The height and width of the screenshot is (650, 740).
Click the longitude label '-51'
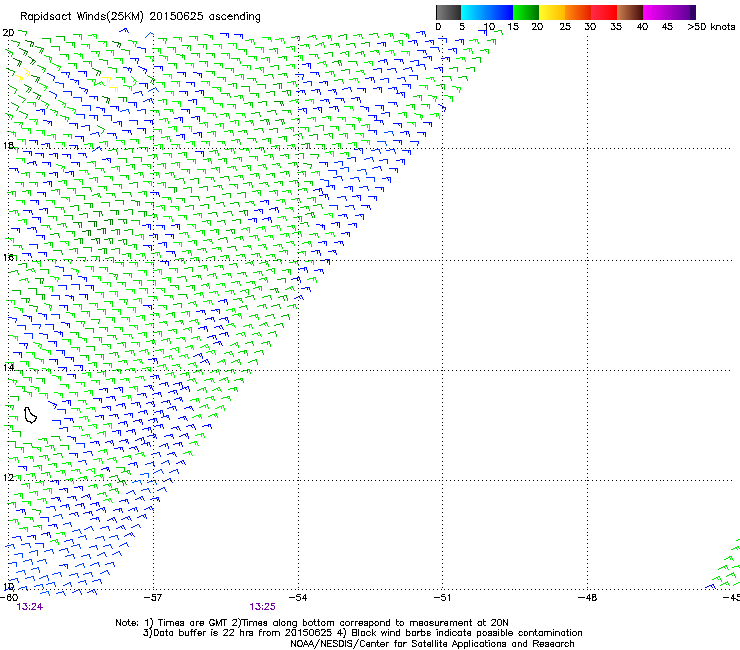tap(442, 598)
